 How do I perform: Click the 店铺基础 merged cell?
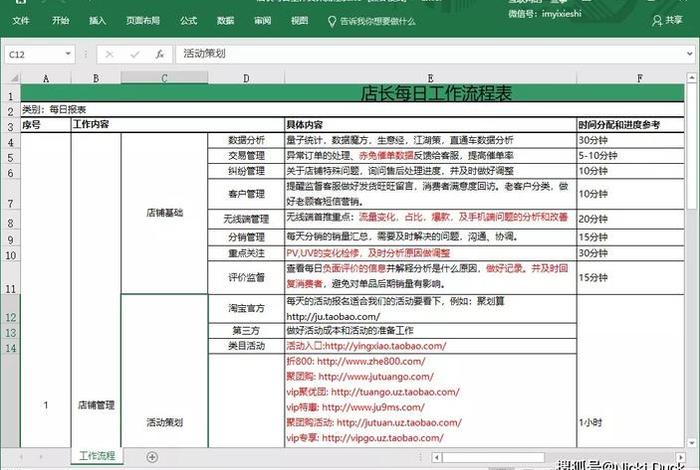pyautogui.click(x=164, y=213)
